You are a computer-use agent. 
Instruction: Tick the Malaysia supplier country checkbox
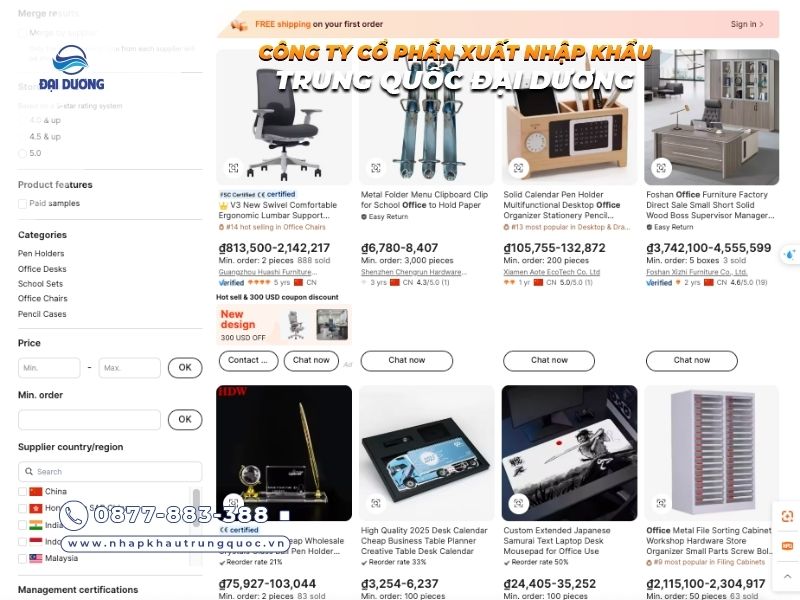coord(22,558)
